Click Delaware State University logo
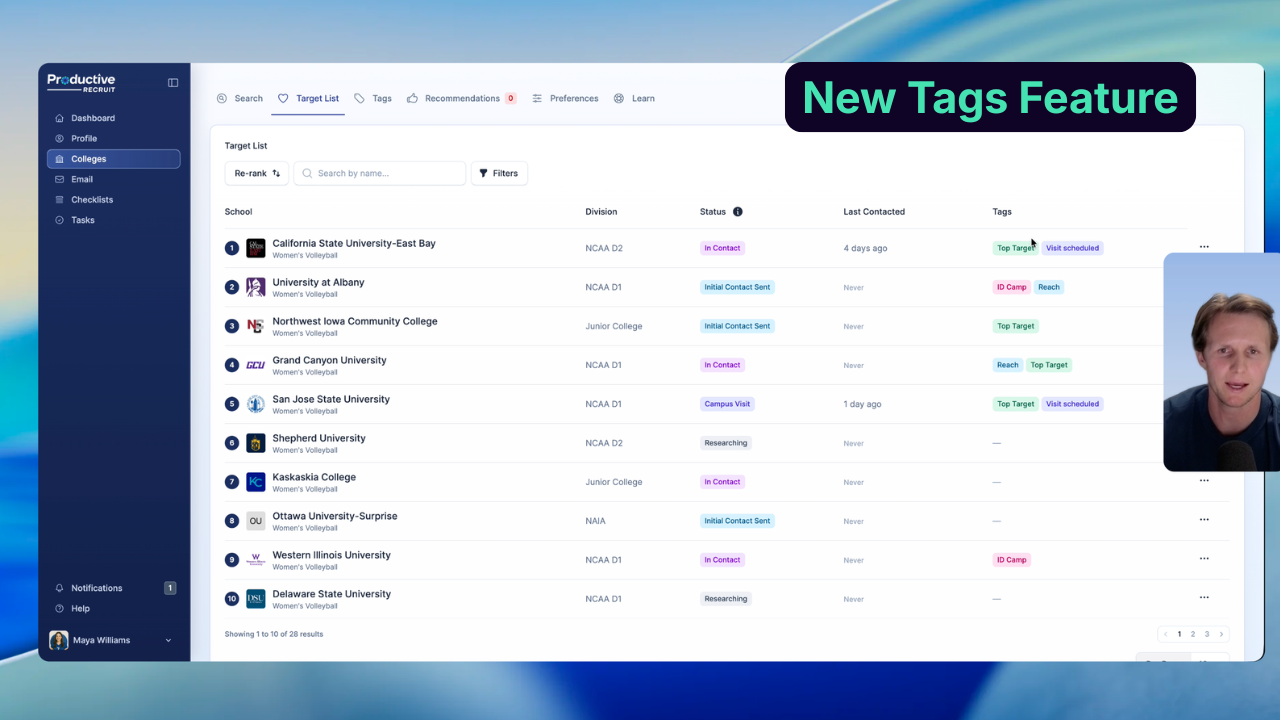This screenshot has height=720, width=1280. [x=256, y=599]
